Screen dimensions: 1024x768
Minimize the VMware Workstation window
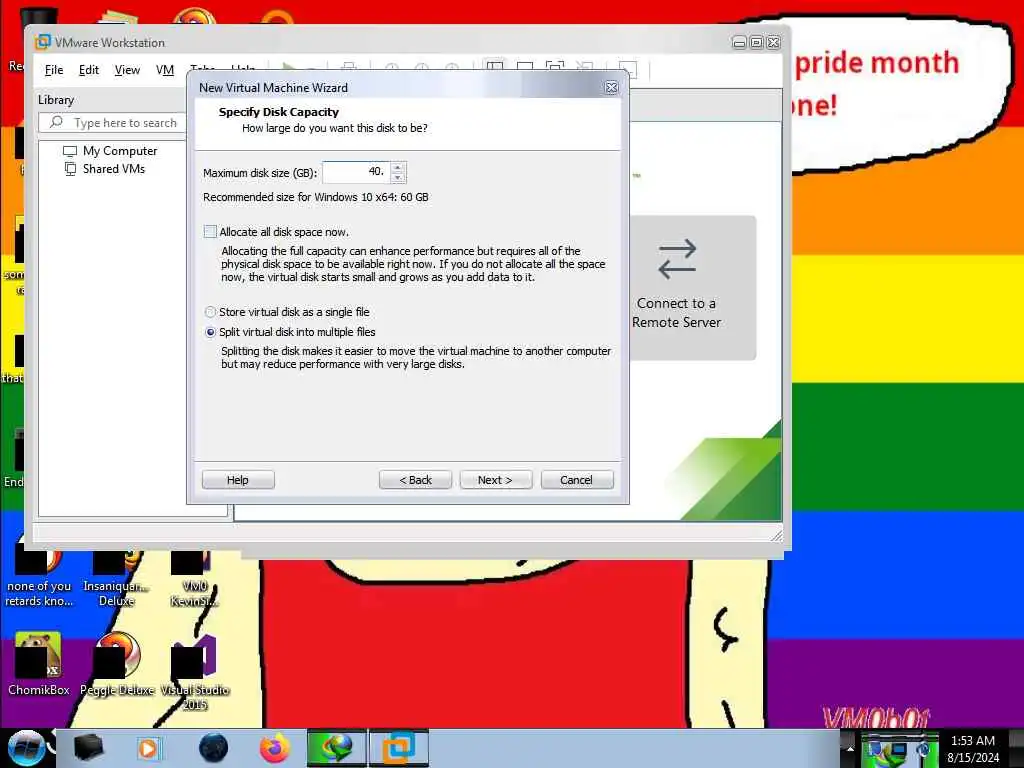[x=739, y=42]
